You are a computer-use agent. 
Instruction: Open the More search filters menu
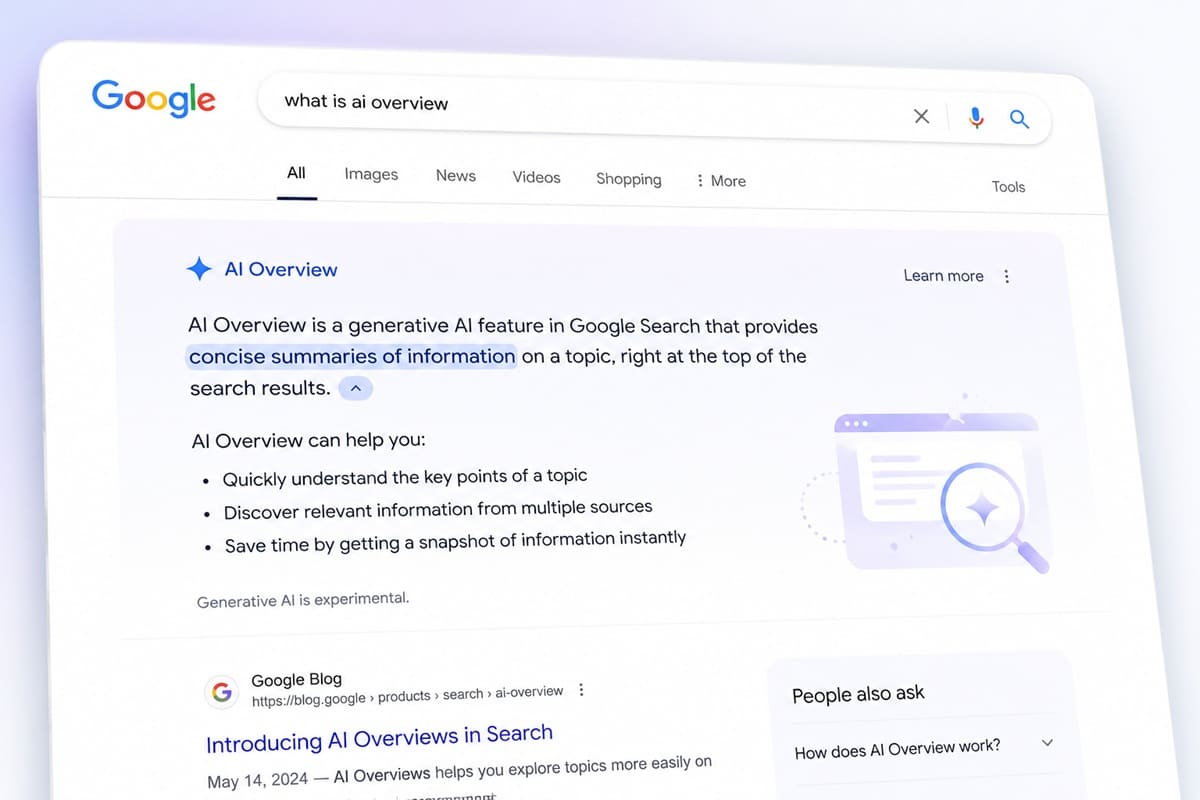coord(721,181)
